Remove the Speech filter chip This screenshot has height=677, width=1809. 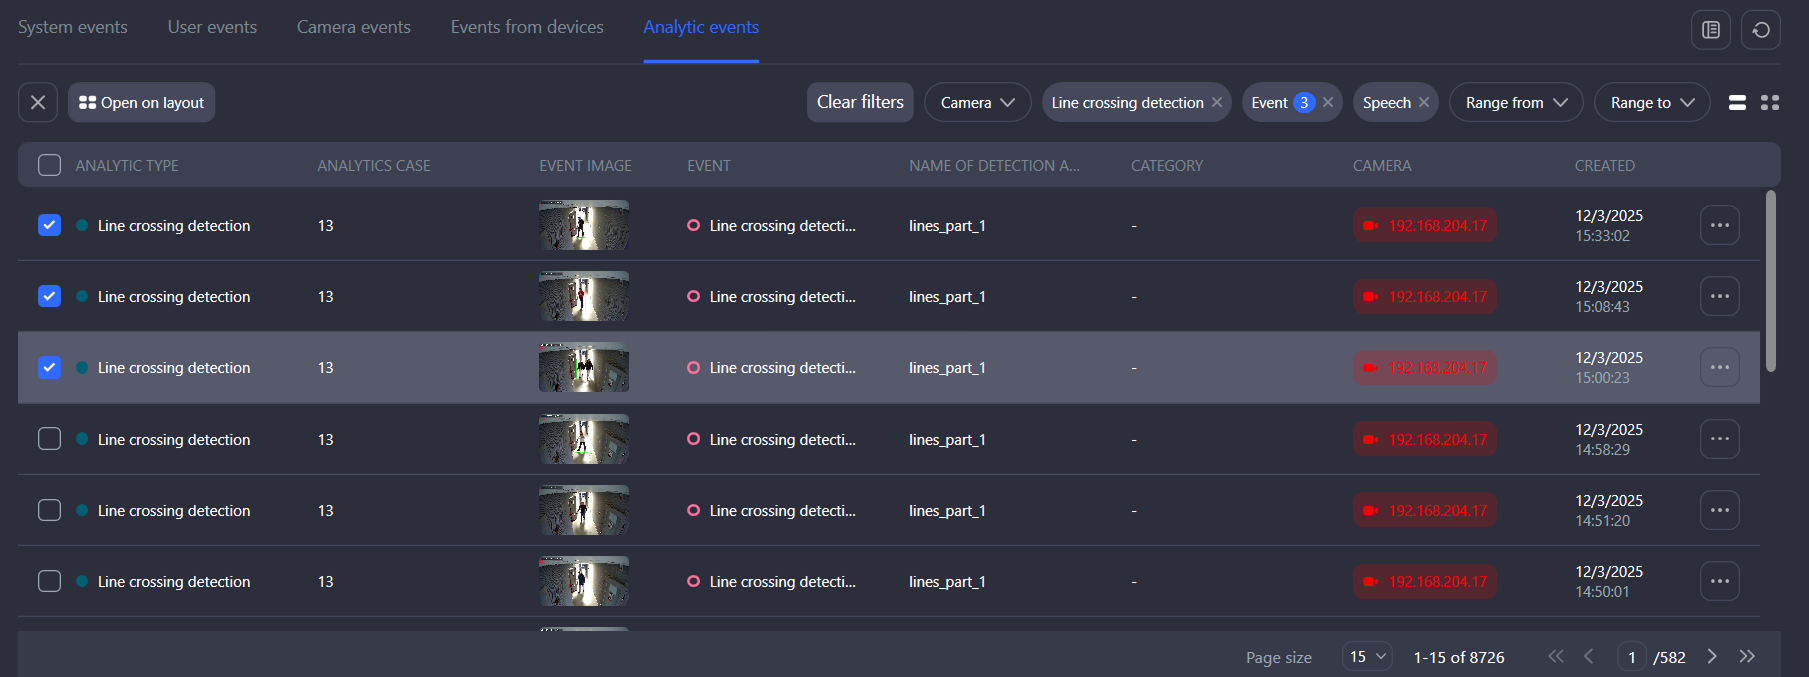point(1424,103)
